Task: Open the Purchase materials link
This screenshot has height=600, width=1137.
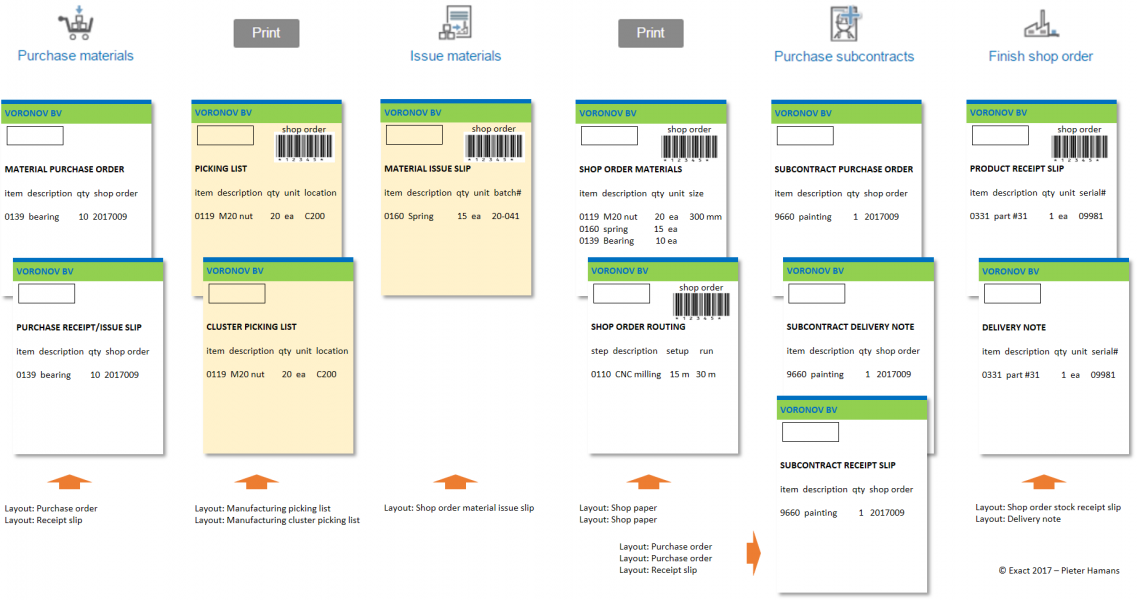Action: (x=75, y=56)
